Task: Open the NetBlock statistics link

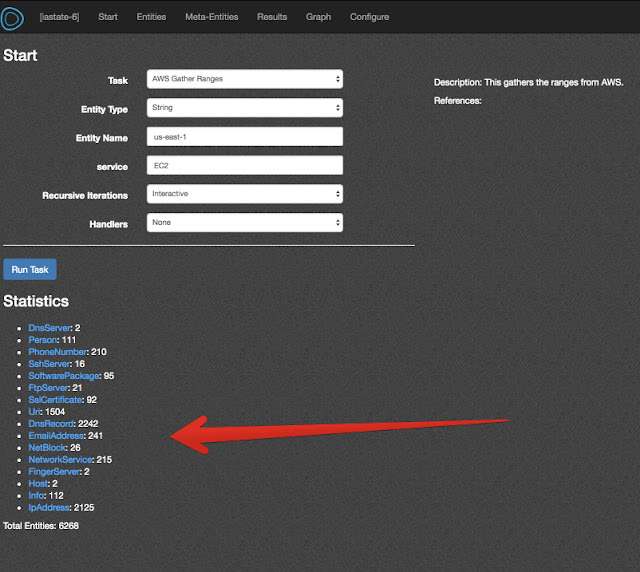Action: tap(47, 447)
